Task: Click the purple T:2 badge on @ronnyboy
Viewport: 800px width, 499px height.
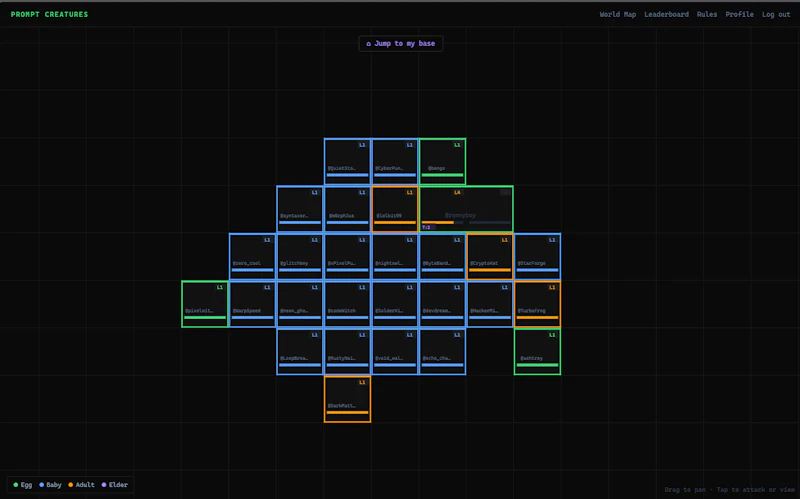Action: pyautogui.click(x=427, y=227)
